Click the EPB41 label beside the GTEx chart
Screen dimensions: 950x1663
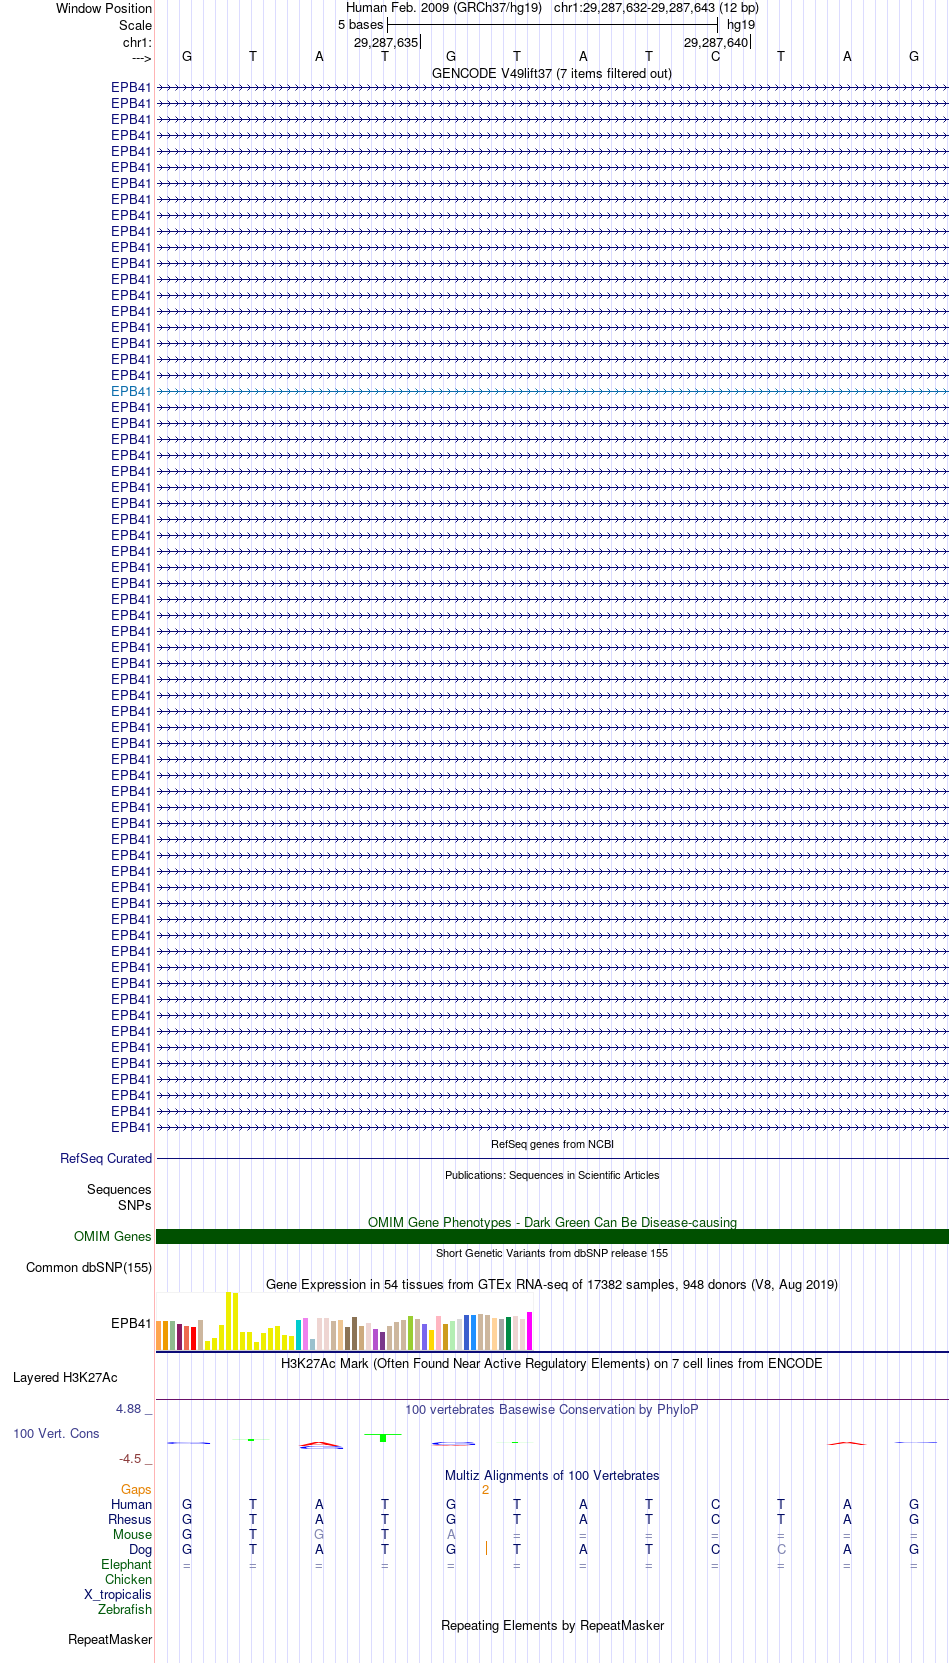coord(131,1323)
